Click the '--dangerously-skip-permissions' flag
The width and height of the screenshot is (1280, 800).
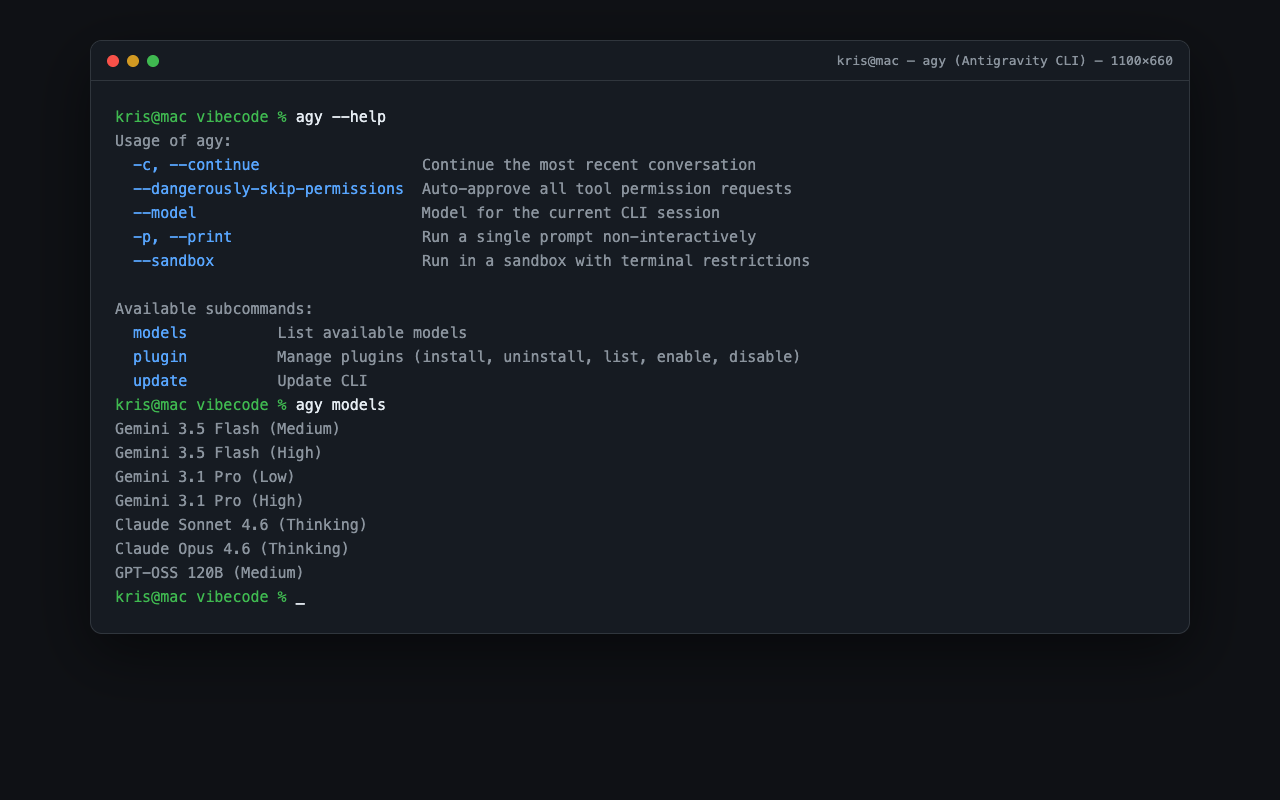pyautogui.click(x=268, y=189)
